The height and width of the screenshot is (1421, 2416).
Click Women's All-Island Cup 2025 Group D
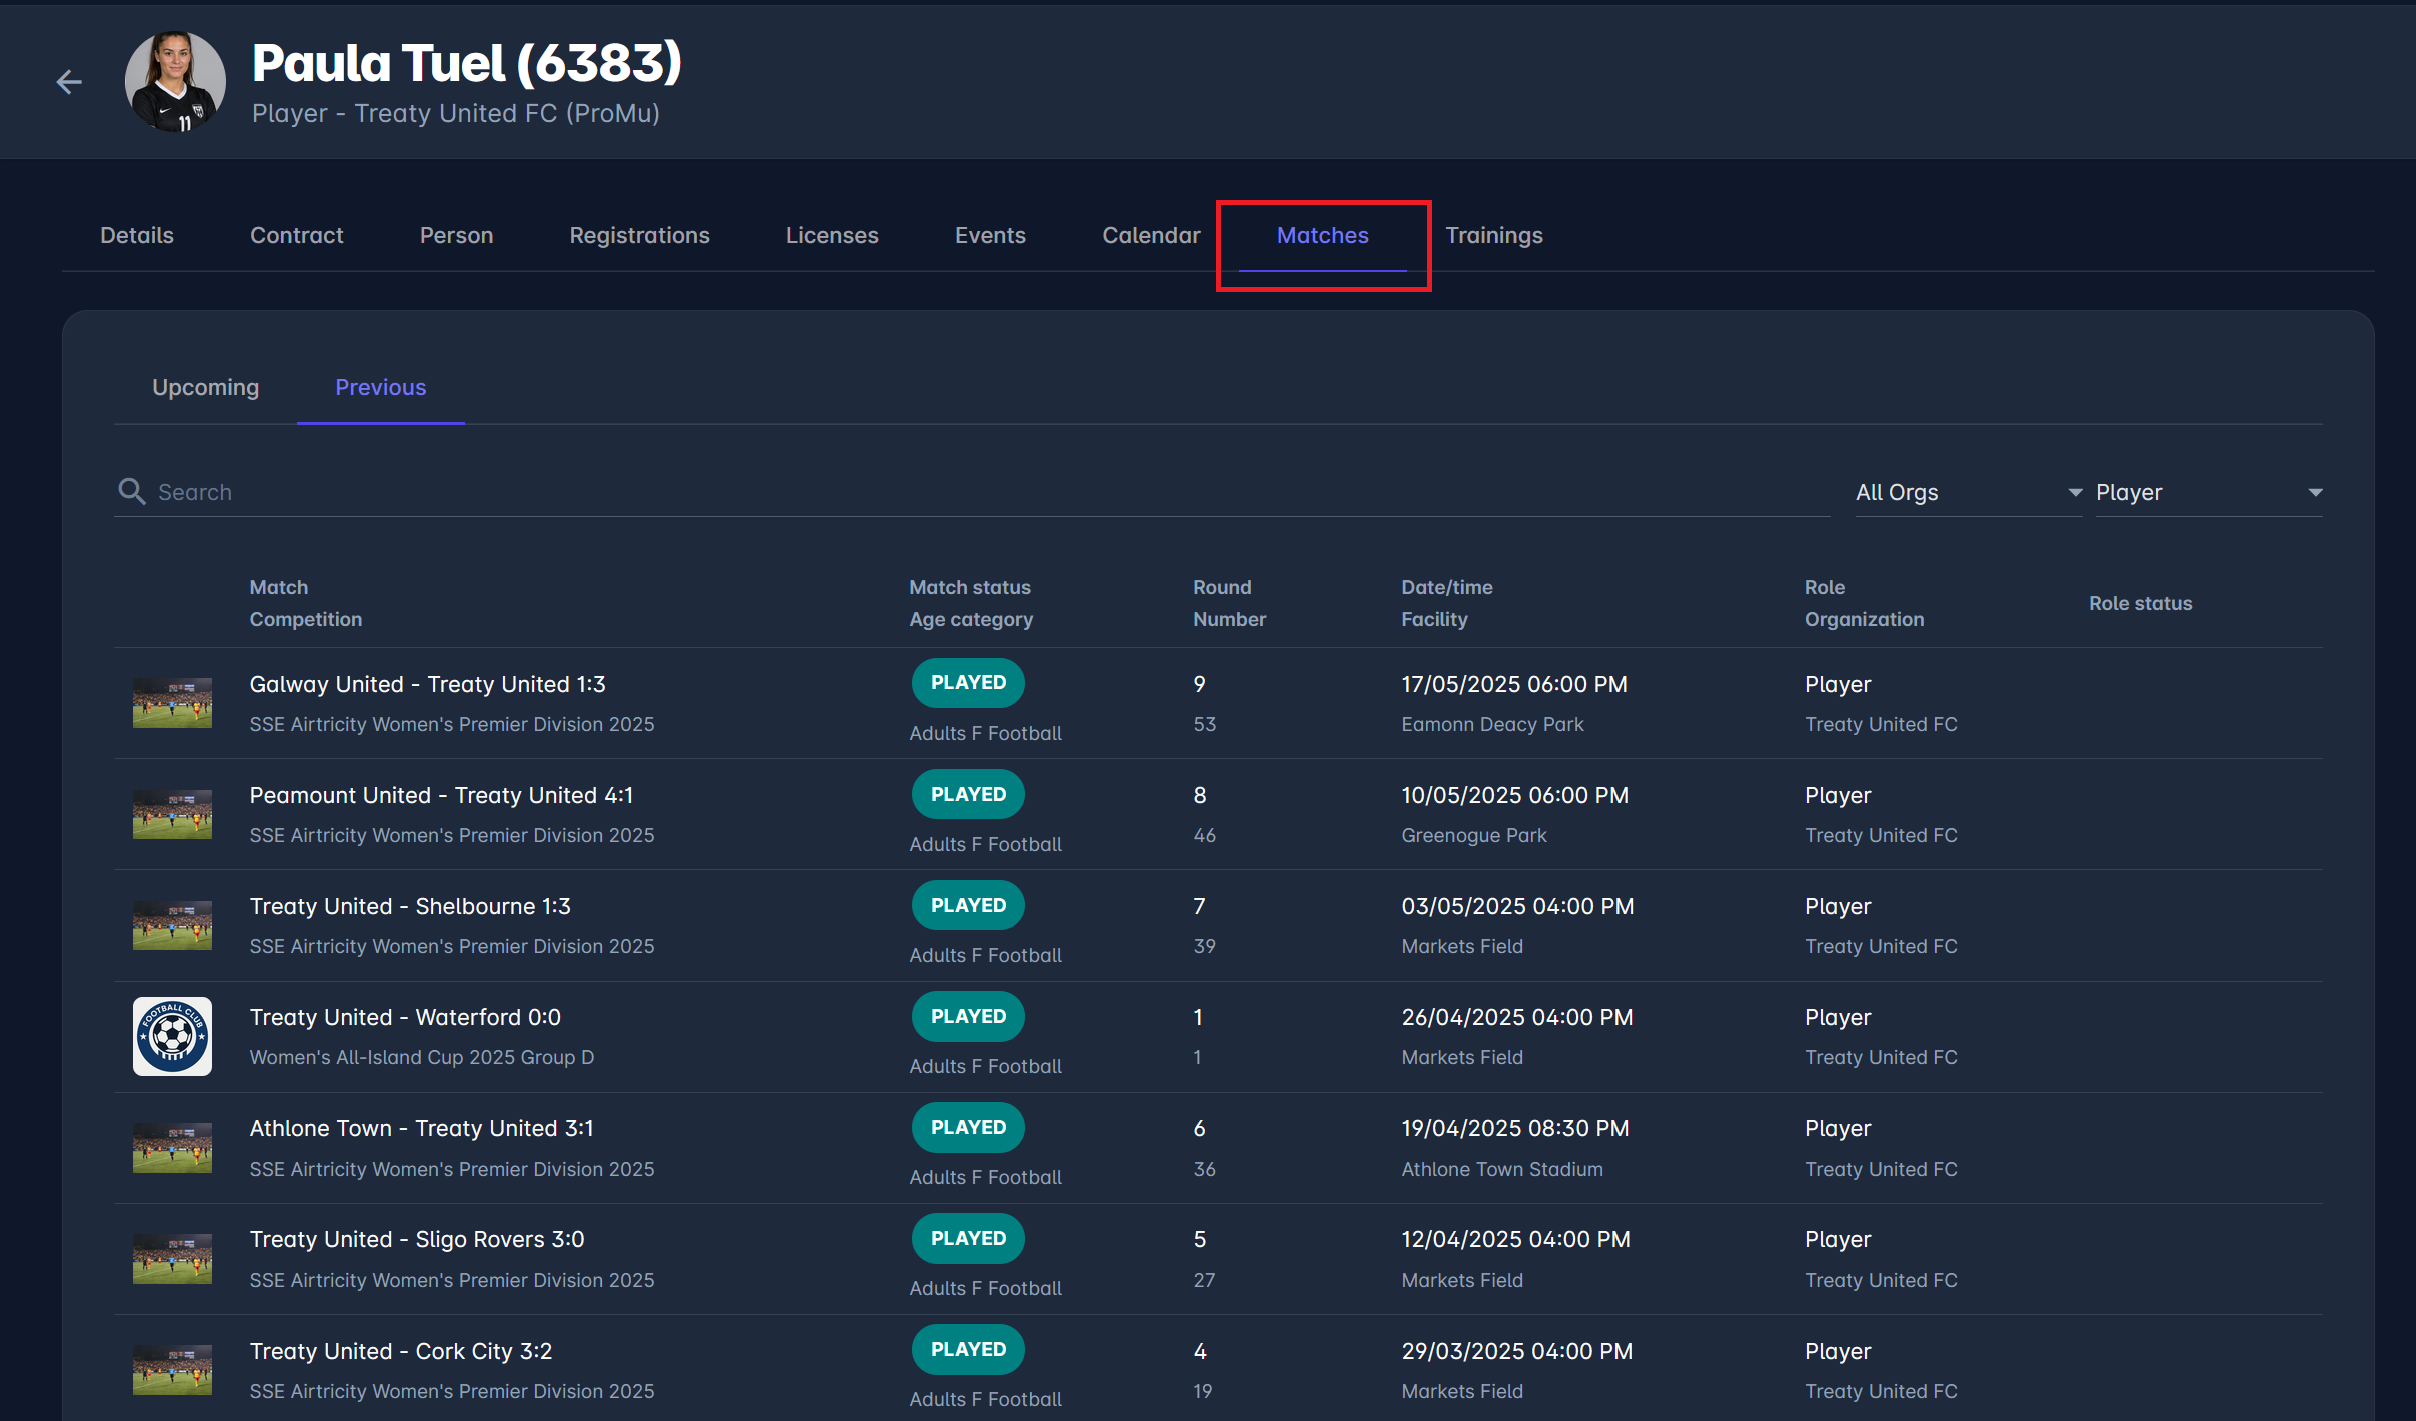point(422,1057)
